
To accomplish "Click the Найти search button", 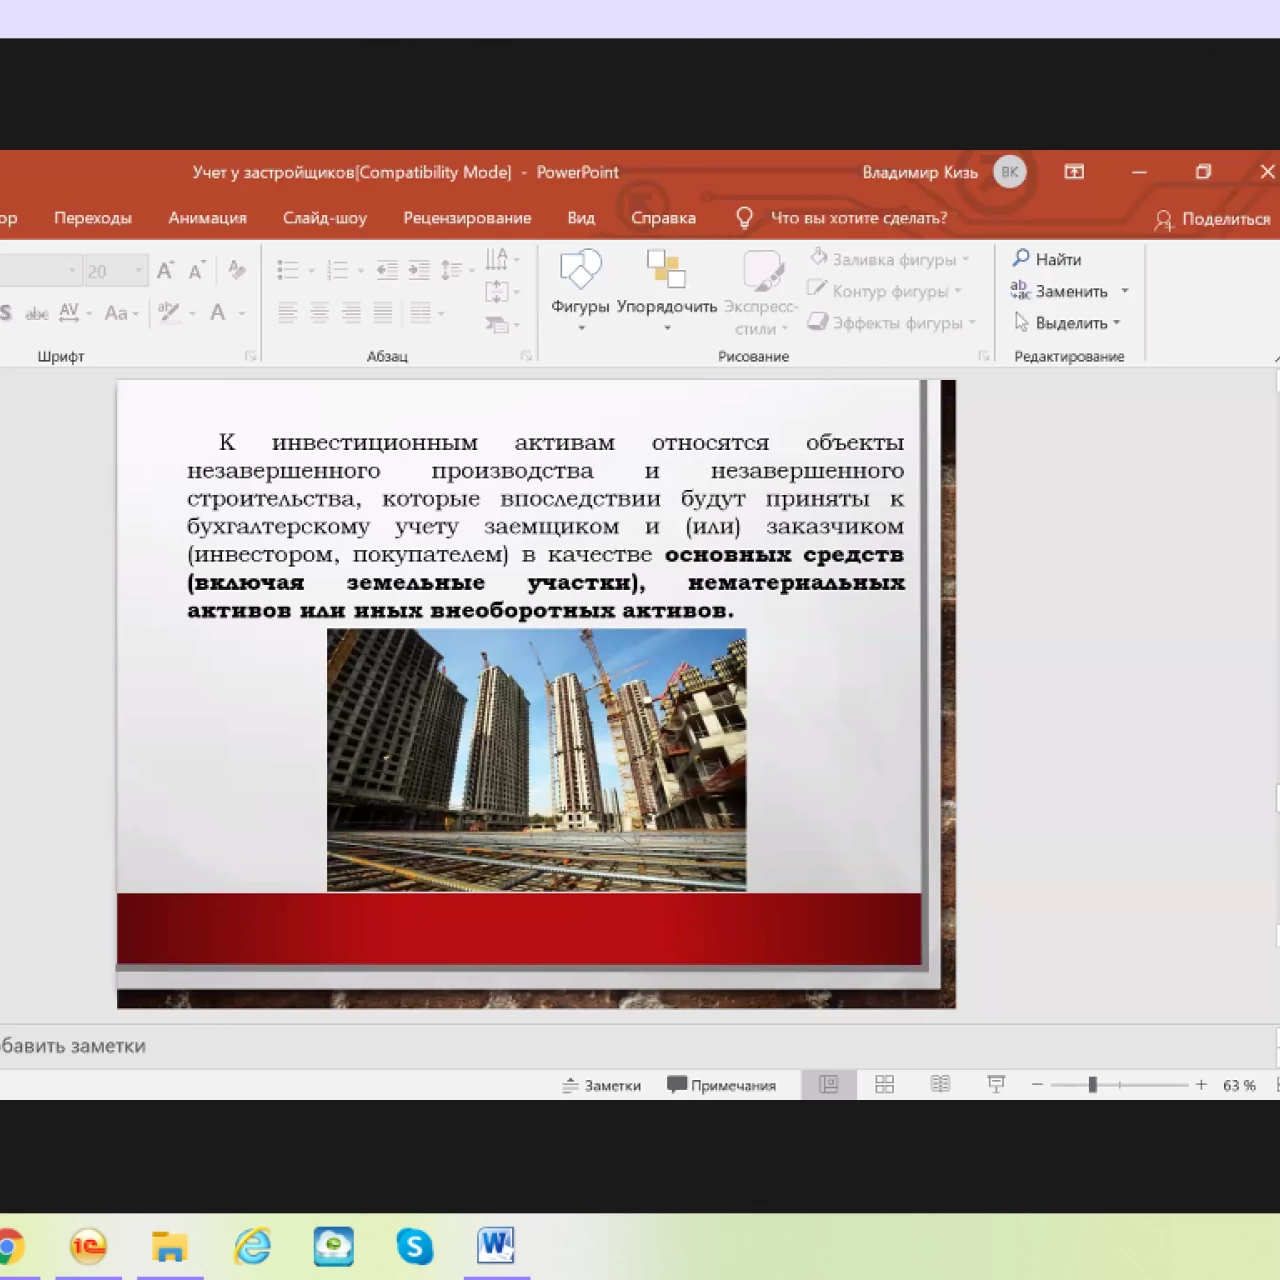I will point(1047,259).
